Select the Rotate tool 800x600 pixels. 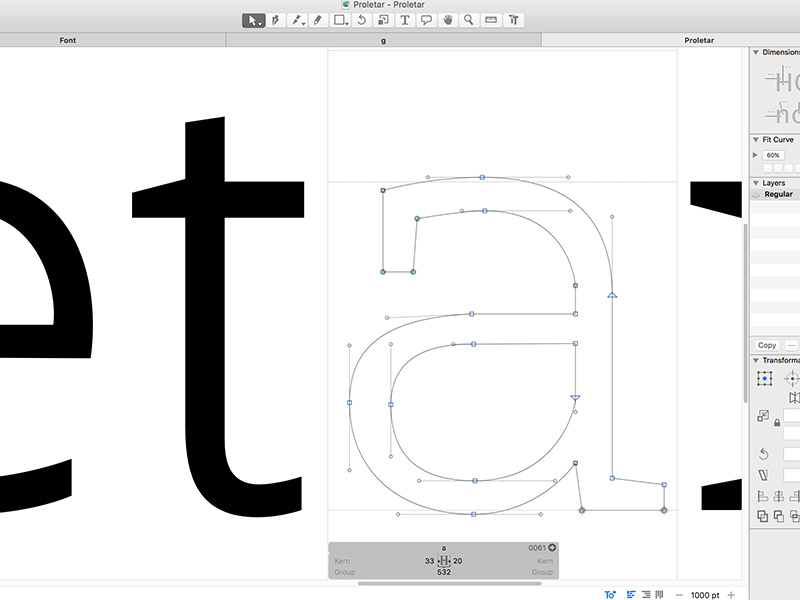pyautogui.click(x=362, y=18)
